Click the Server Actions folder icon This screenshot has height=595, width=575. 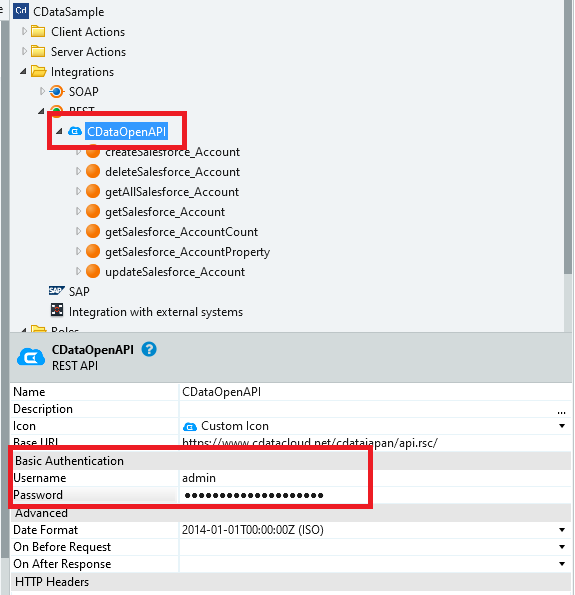38,51
